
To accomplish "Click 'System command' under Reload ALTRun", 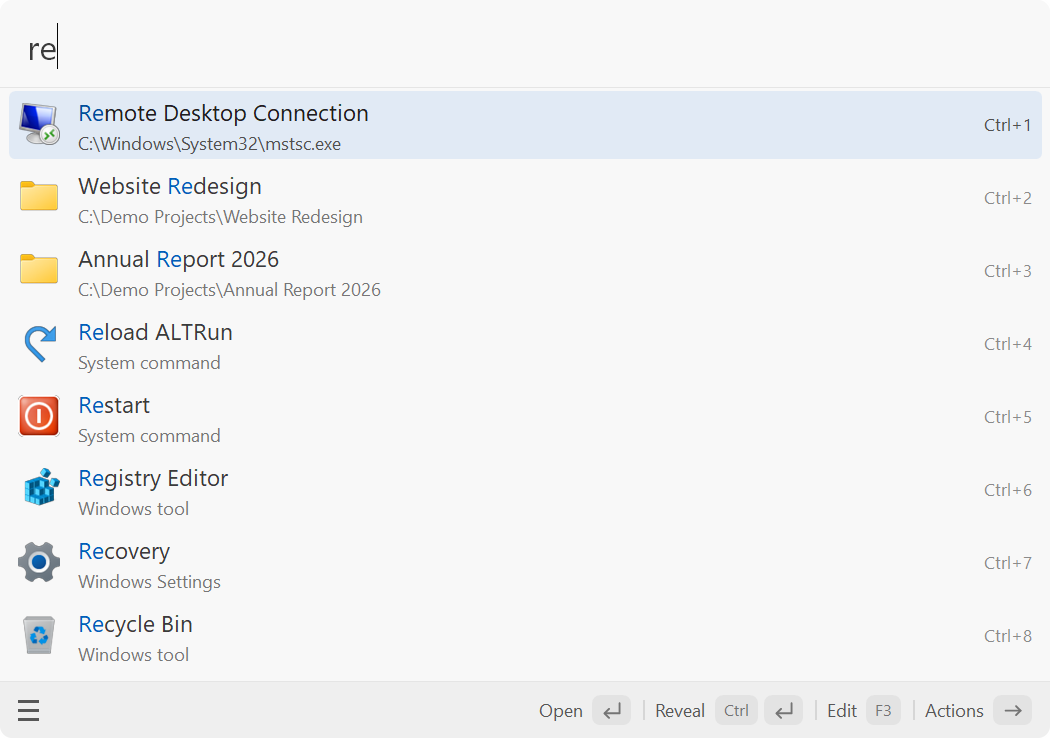I will coord(149,363).
